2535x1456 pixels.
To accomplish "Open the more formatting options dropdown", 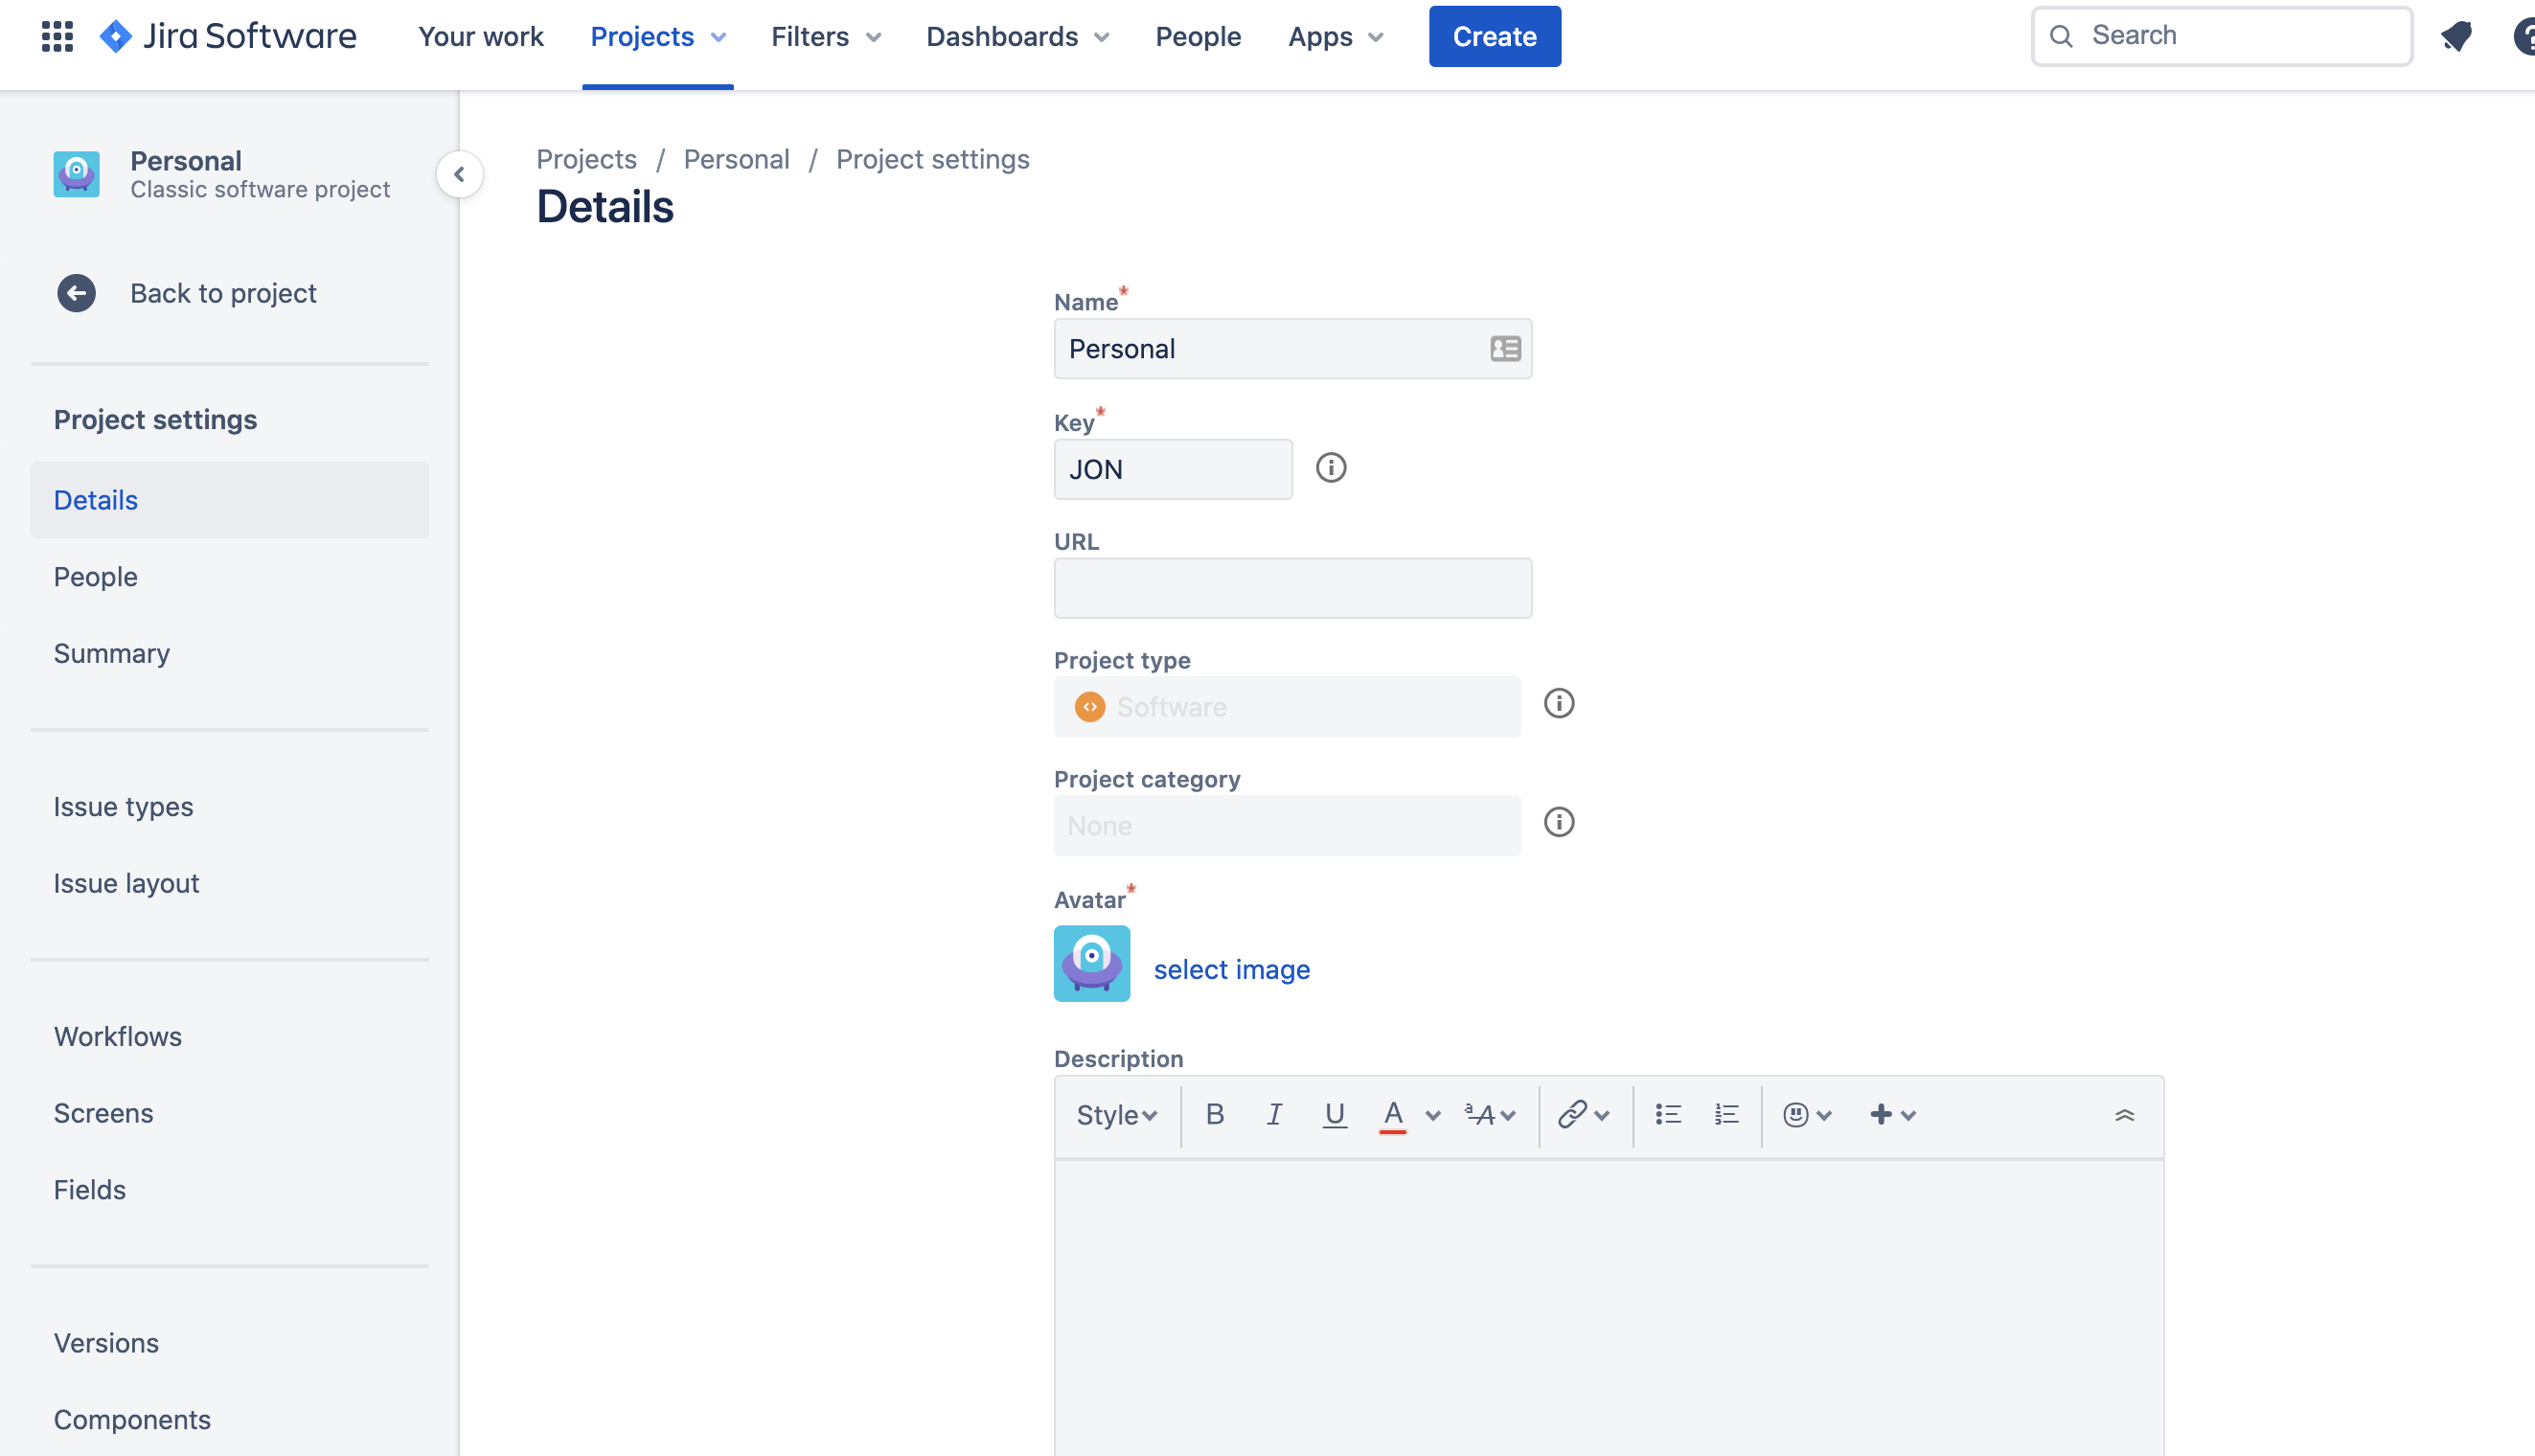I will (x=1489, y=1115).
